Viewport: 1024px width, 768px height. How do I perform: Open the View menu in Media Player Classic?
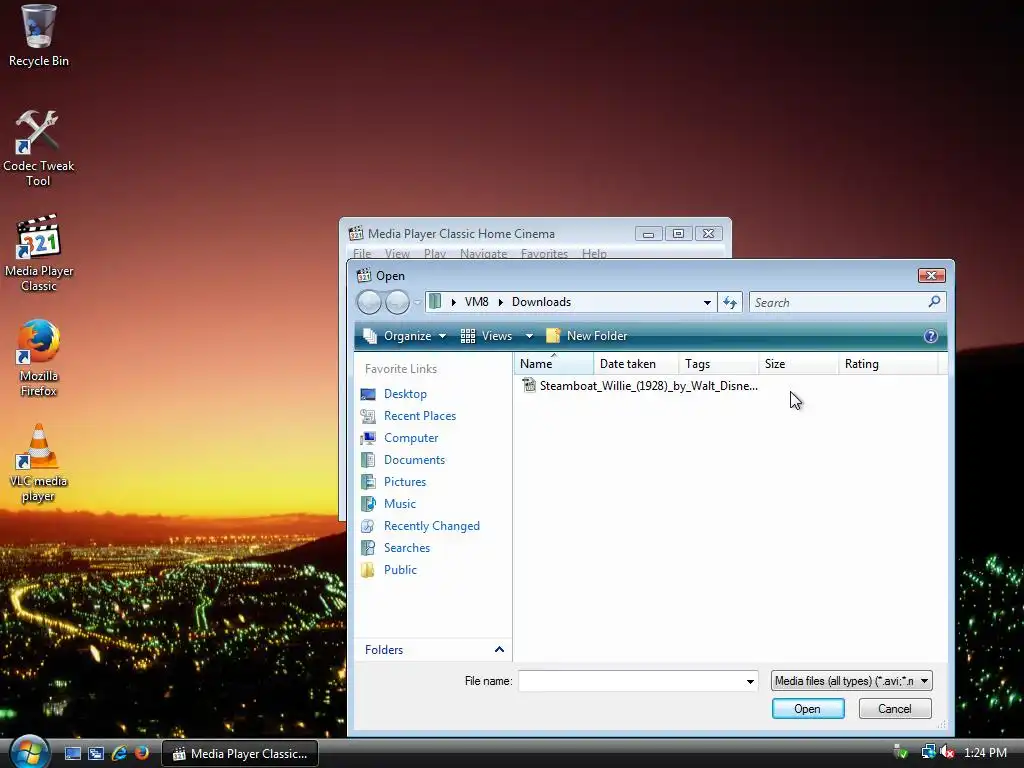[x=397, y=253]
